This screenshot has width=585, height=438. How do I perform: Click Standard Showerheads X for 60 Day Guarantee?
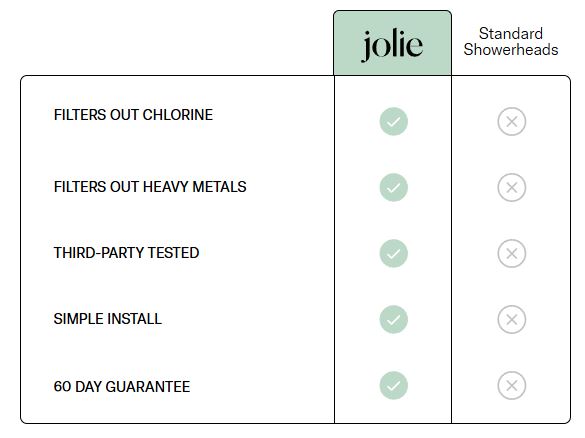pos(512,385)
